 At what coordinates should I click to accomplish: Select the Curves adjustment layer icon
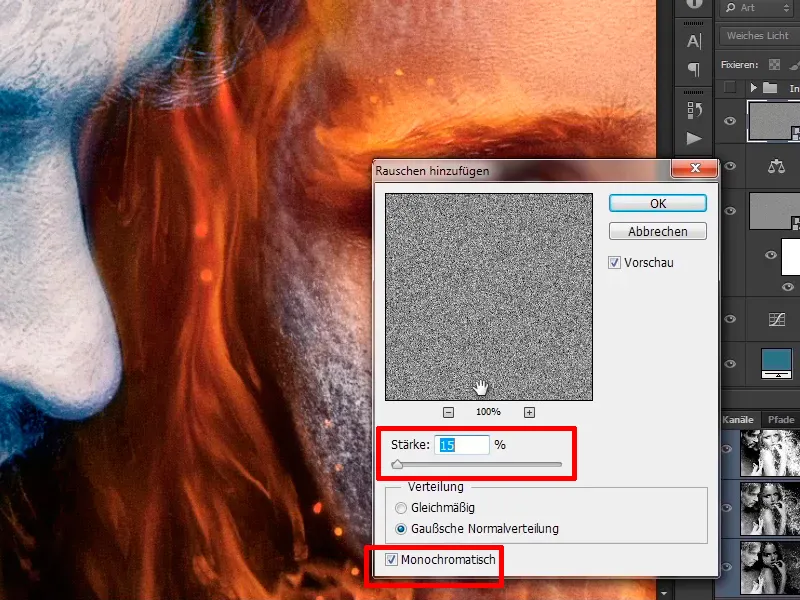pyautogui.click(x=777, y=319)
